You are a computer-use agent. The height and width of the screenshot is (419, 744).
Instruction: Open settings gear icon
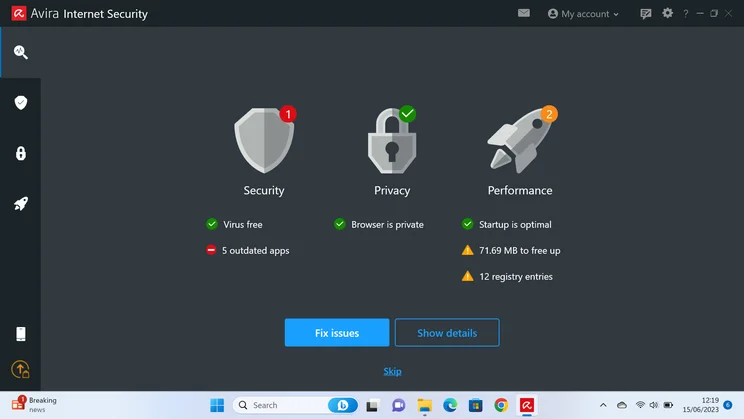coord(667,13)
